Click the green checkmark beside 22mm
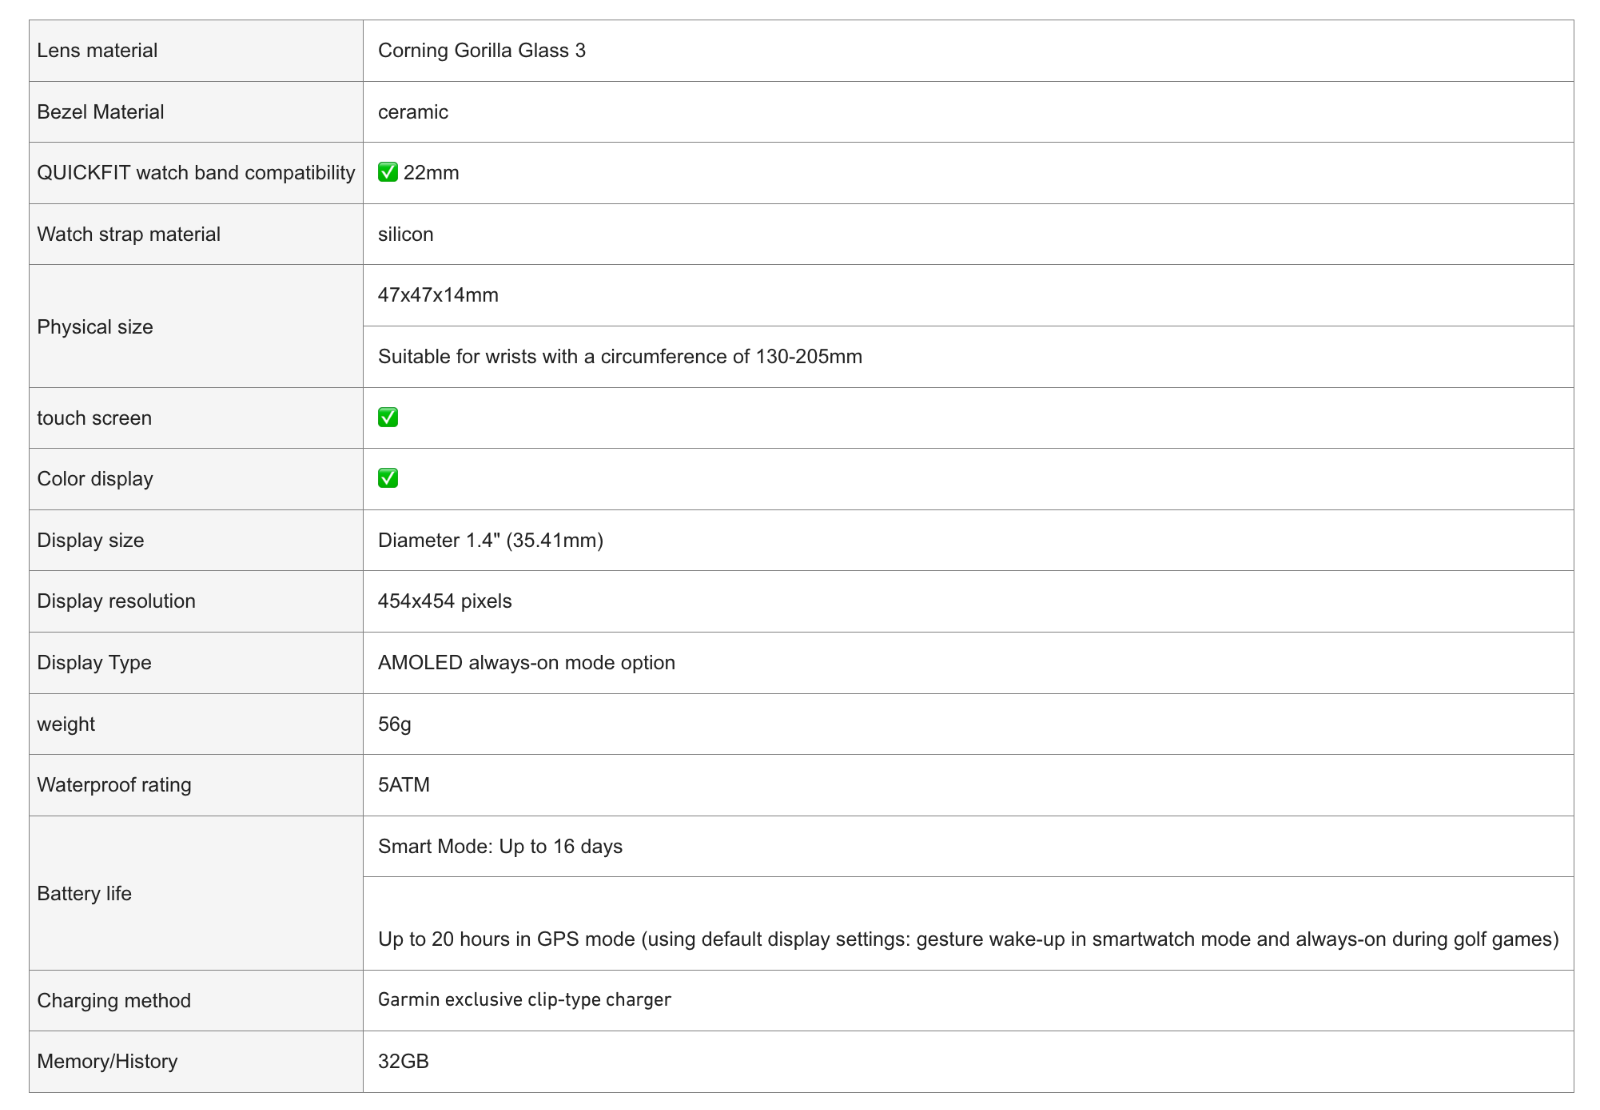This screenshot has width=1600, height=1110. [388, 172]
